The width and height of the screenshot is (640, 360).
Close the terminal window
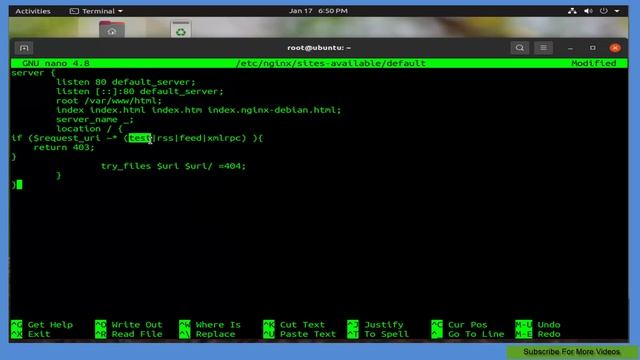(615, 48)
